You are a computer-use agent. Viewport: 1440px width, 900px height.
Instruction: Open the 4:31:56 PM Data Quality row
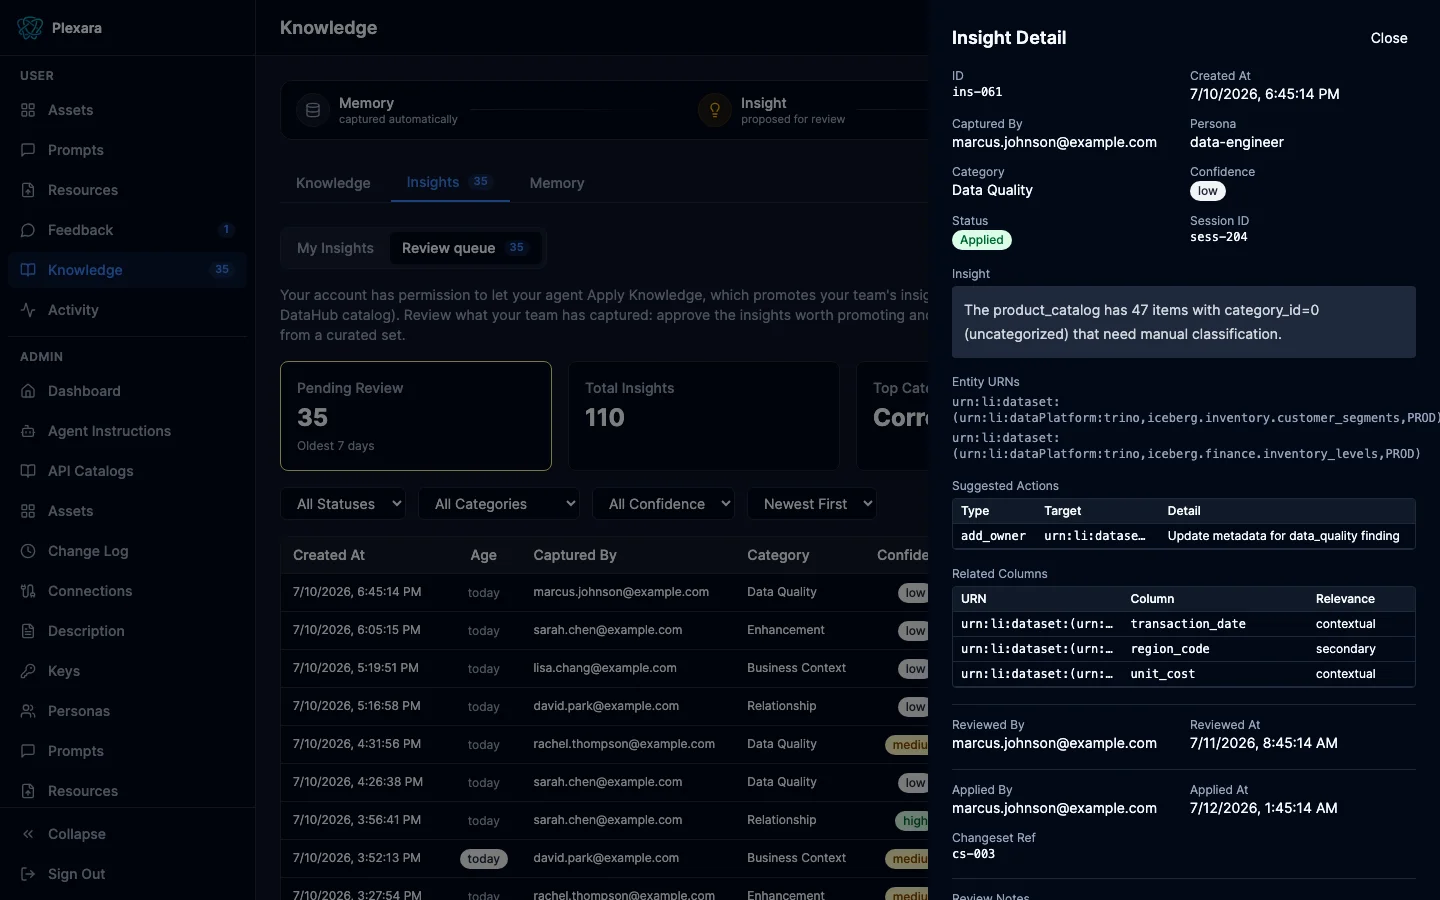[x=605, y=744]
